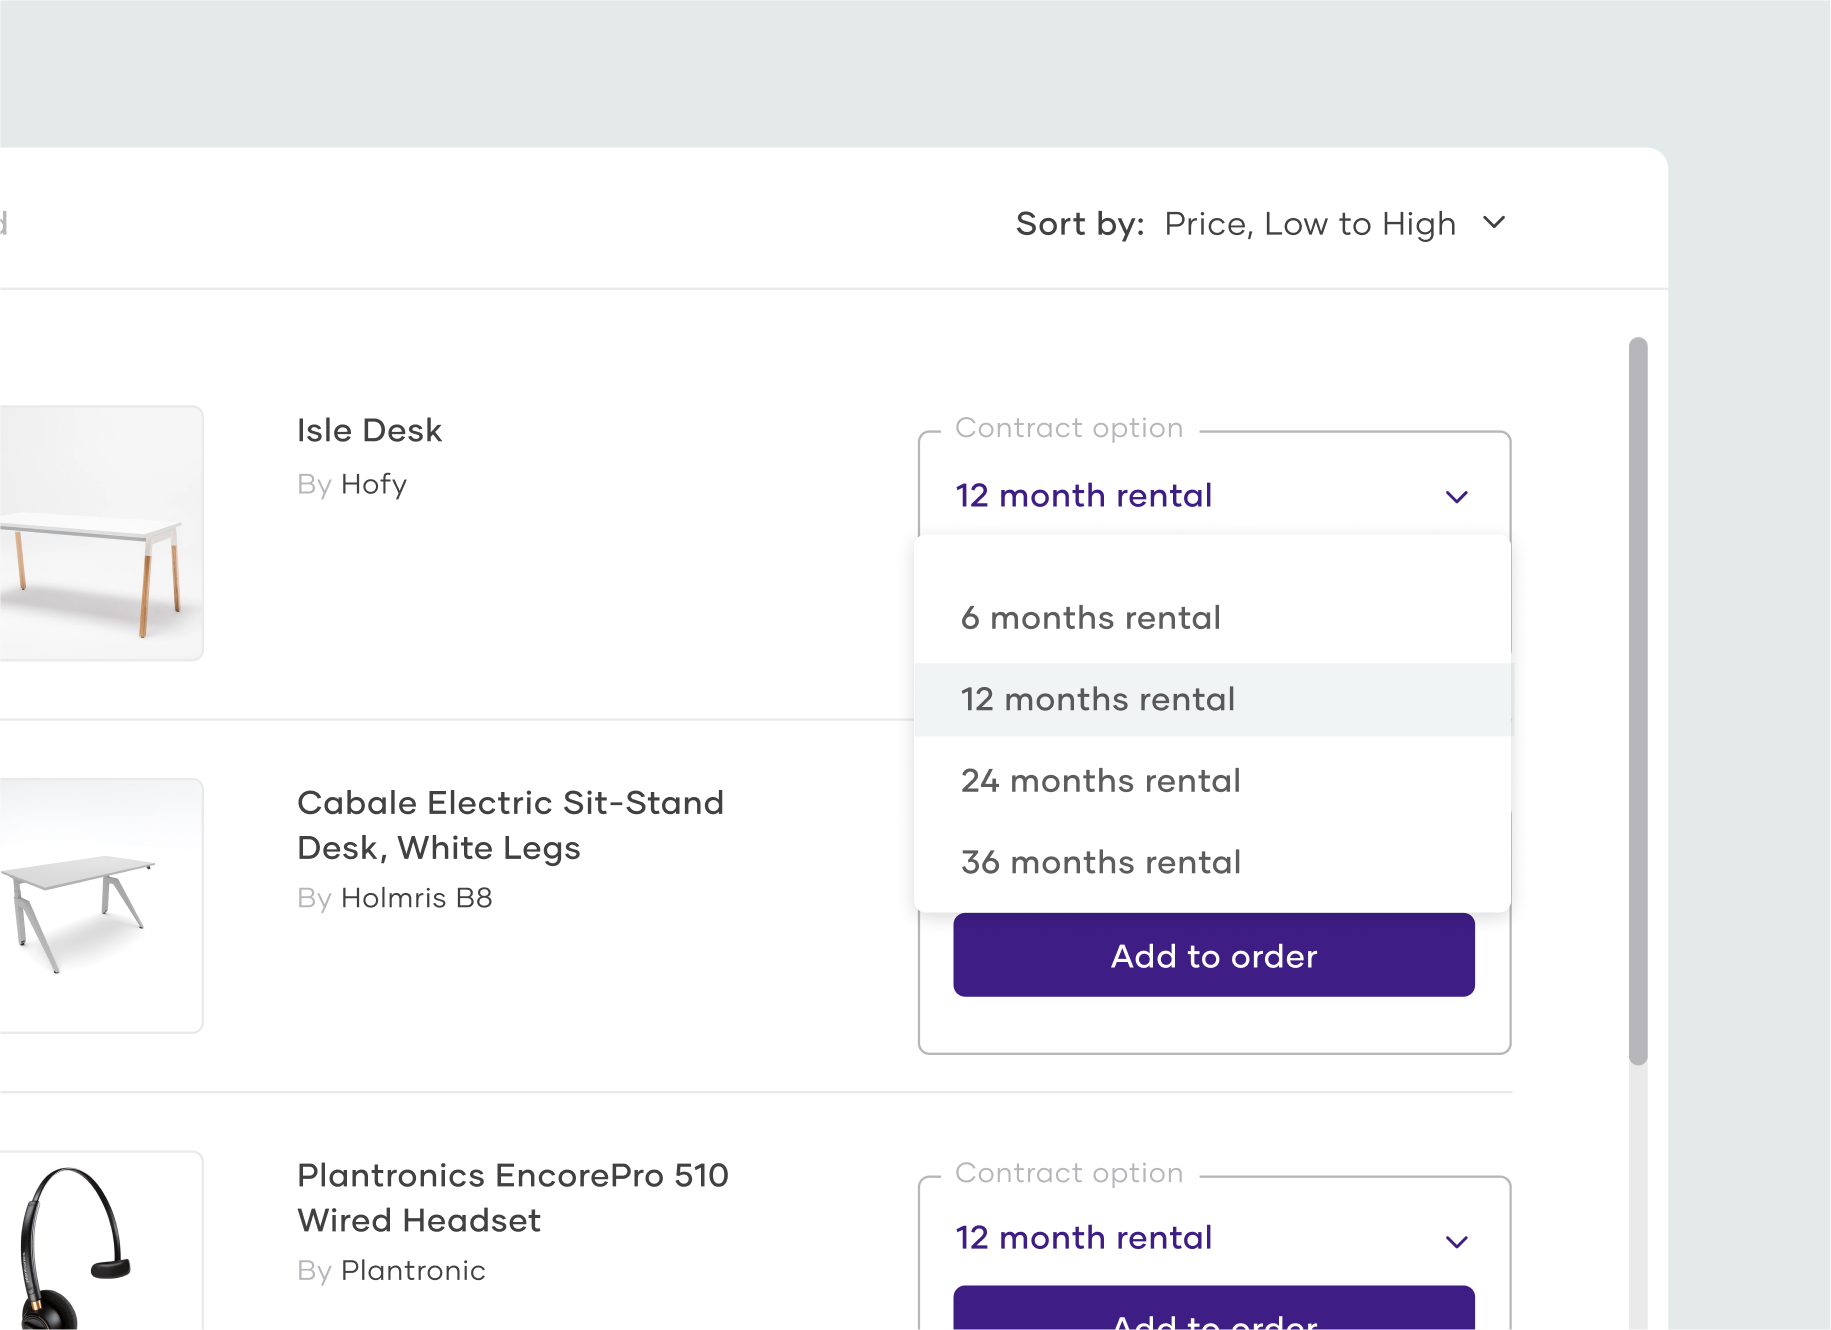The width and height of the screenshot is (1831, 1330).
Task: Click the product list vertical scrollbar
Action: (x=1637, y=700)
